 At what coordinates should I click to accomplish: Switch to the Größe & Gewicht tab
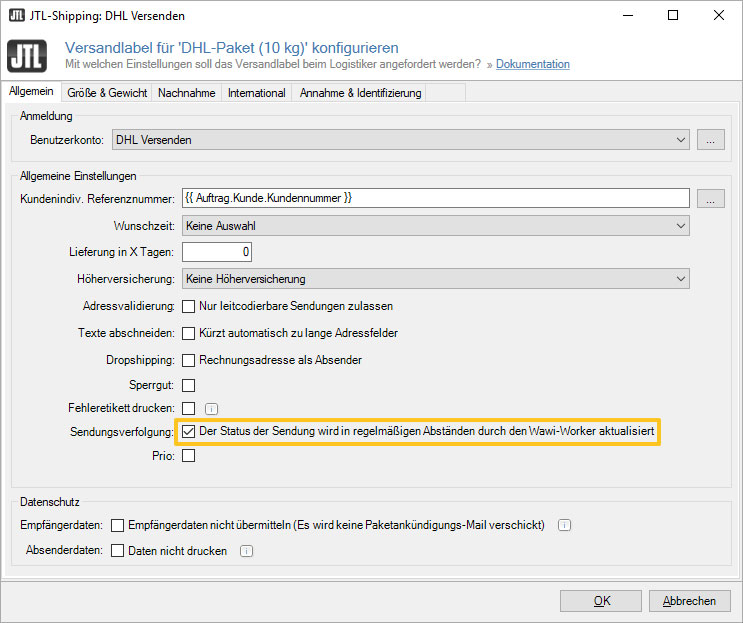point(106,93)
